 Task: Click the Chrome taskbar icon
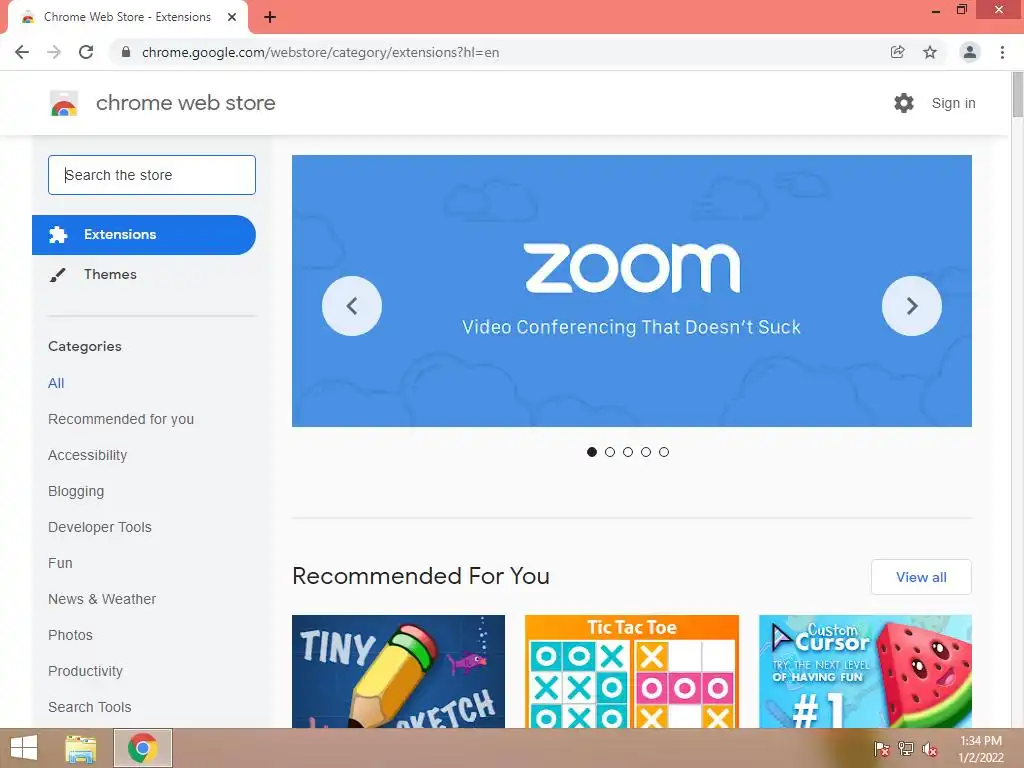click(143, 748)
